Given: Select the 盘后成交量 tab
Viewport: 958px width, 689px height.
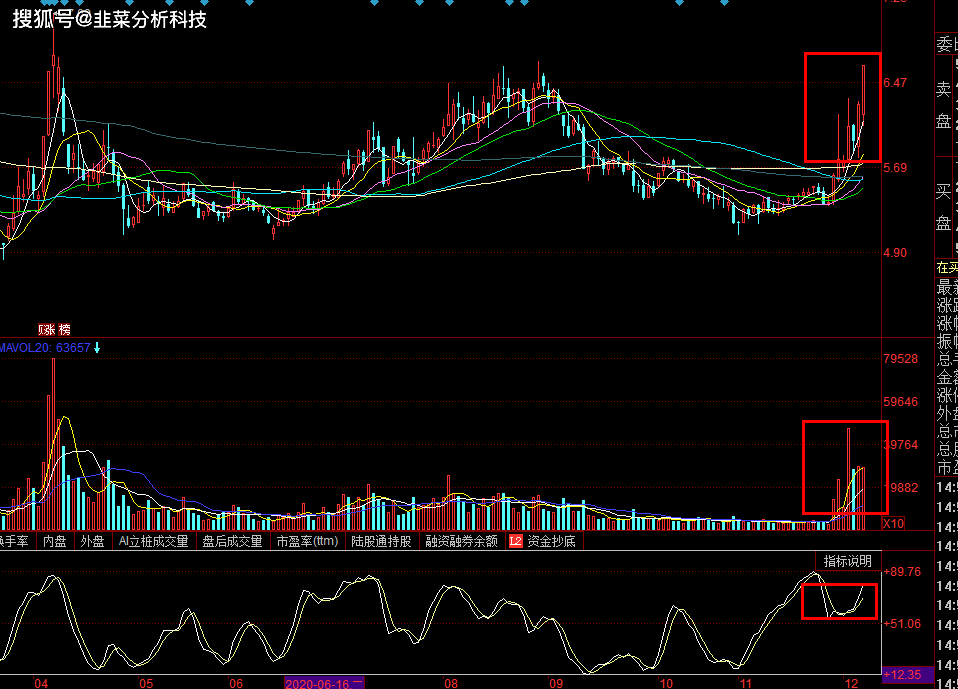Looking at the screenshot, I should [x=232, y=541].
